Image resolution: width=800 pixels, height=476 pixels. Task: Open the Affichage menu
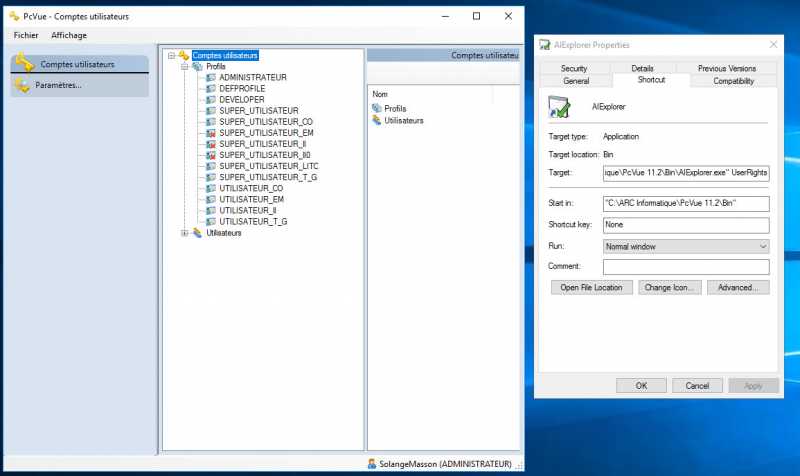point(69,35)
